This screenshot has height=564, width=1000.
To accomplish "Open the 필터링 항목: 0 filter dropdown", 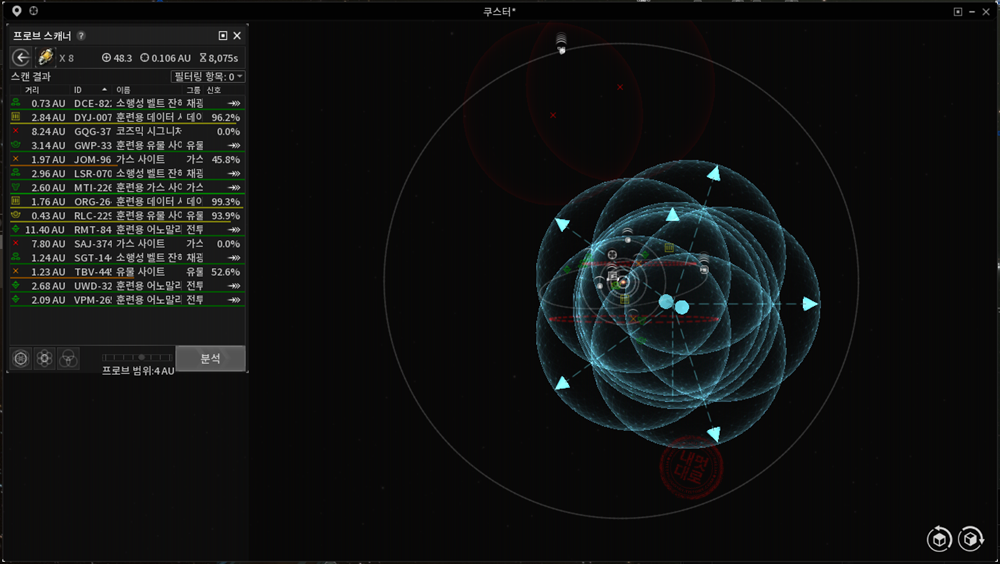I will tap(208, 77).
